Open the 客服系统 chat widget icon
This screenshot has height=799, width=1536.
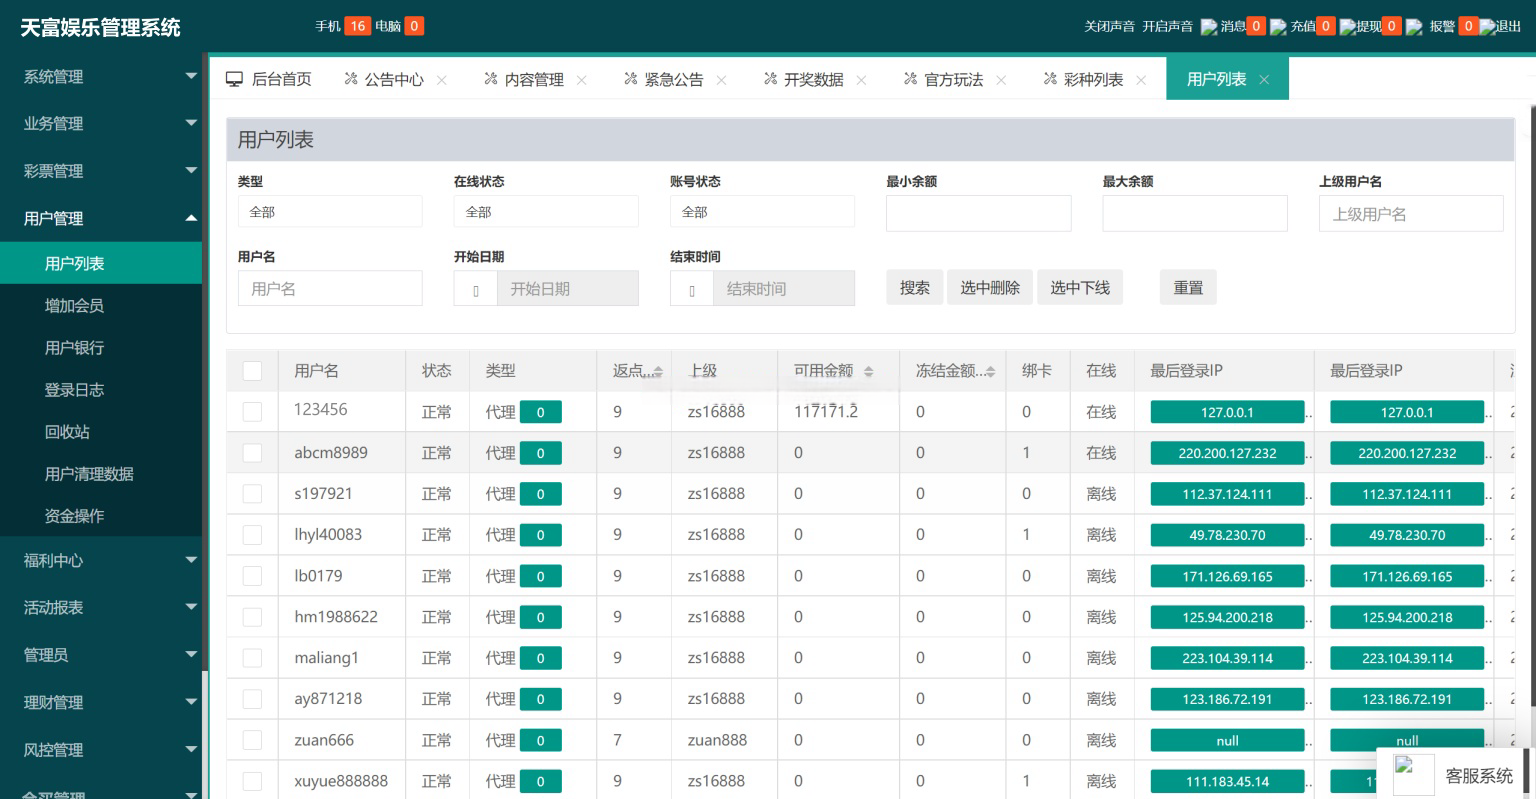1413,775
